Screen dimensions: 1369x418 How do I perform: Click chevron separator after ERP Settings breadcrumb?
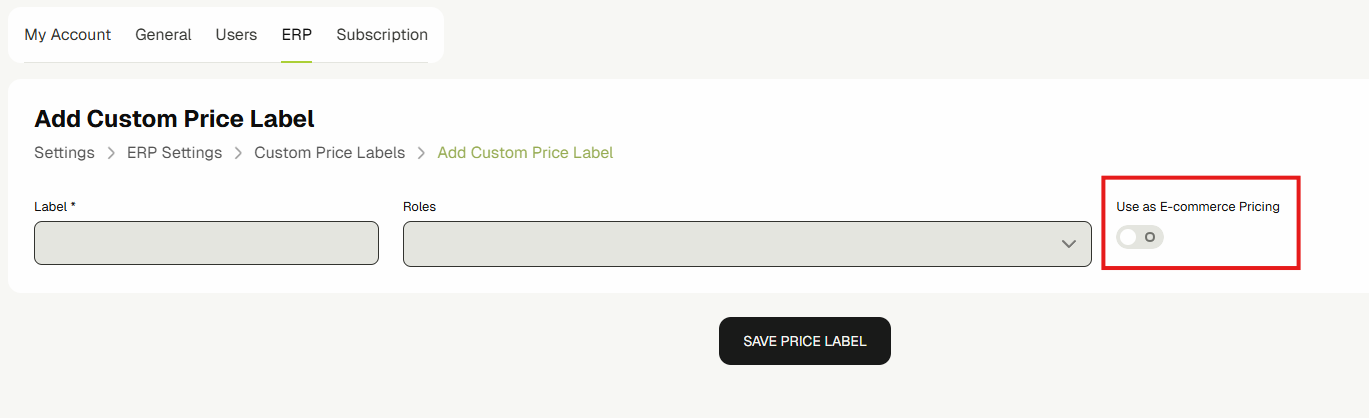tap(238, 153)
